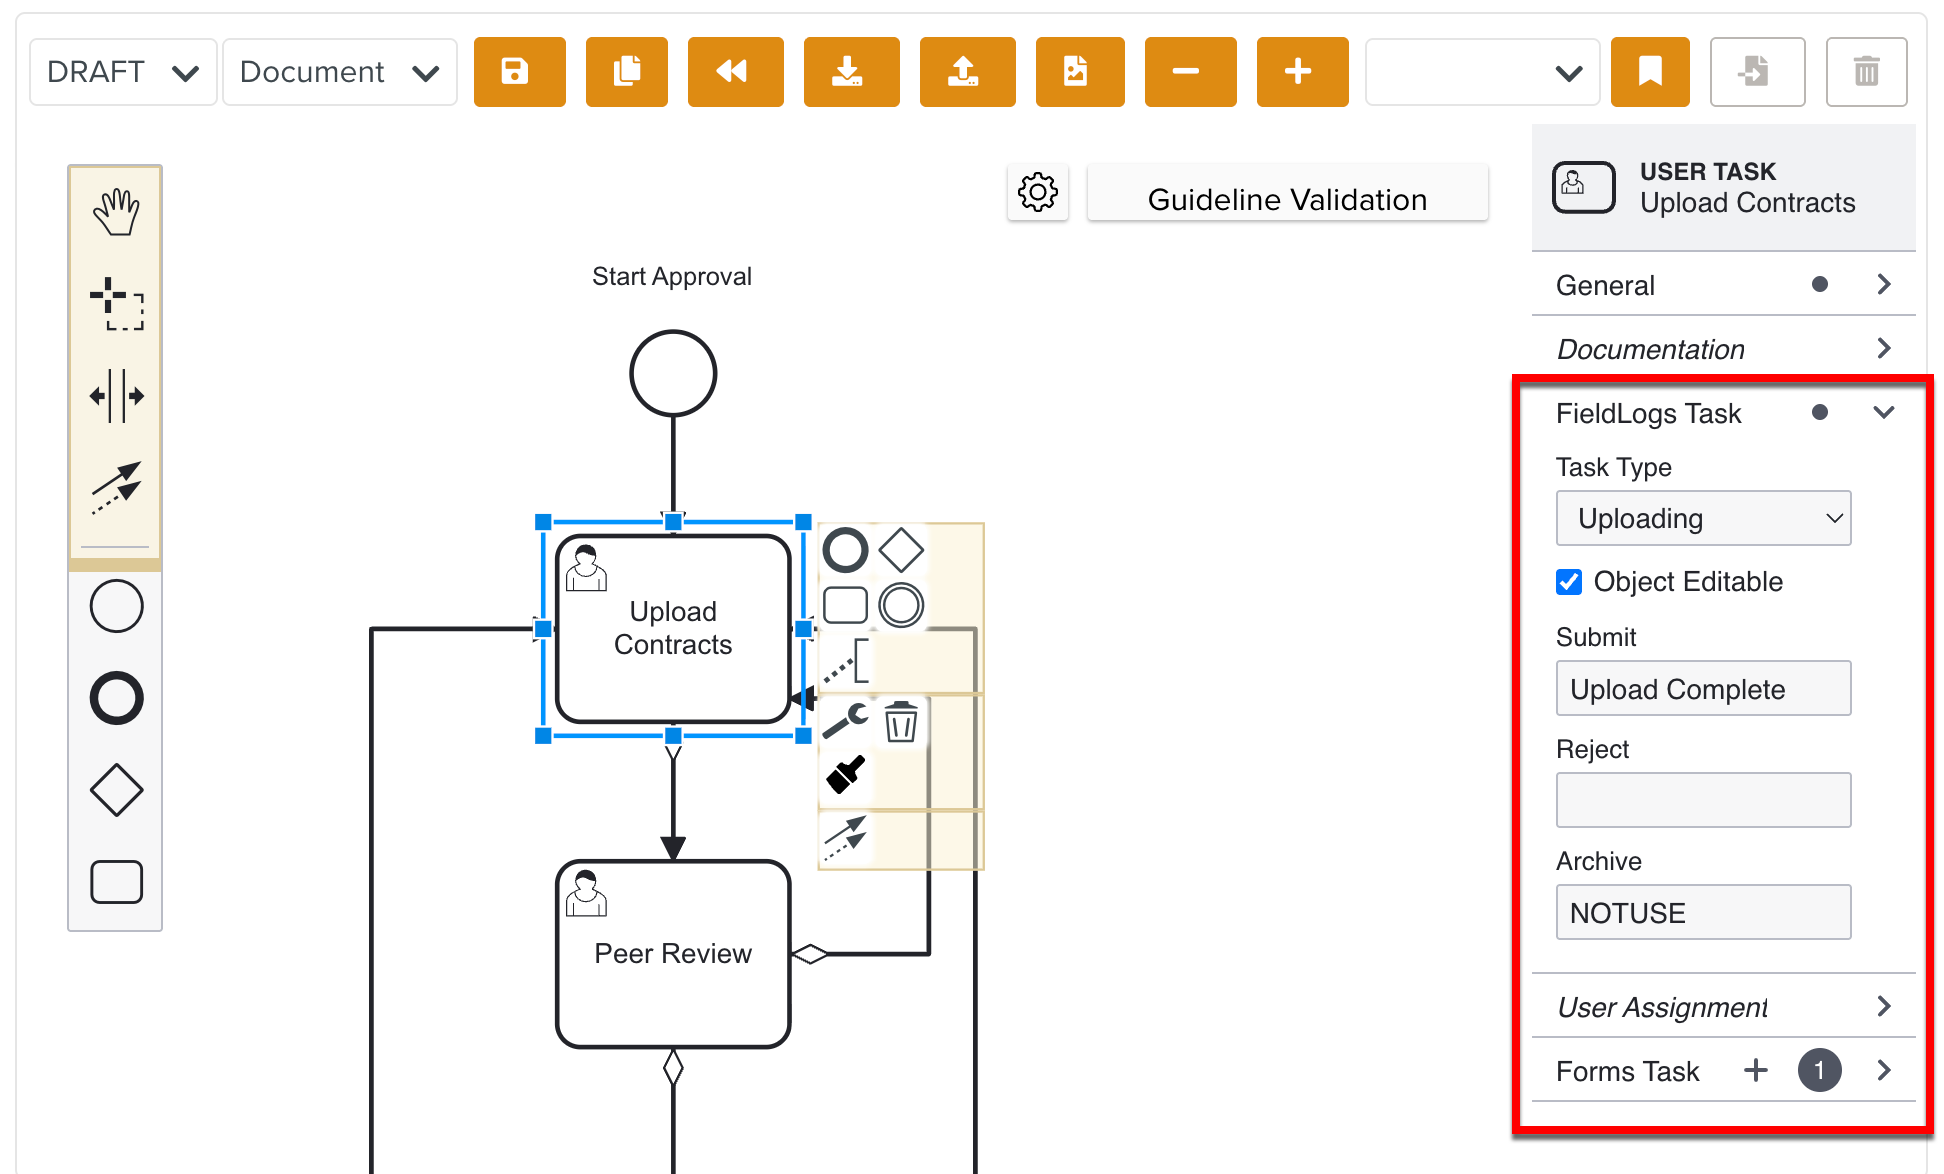Select the Peer Review task node
1944x1174 pixels.
[x=672, y=953]
